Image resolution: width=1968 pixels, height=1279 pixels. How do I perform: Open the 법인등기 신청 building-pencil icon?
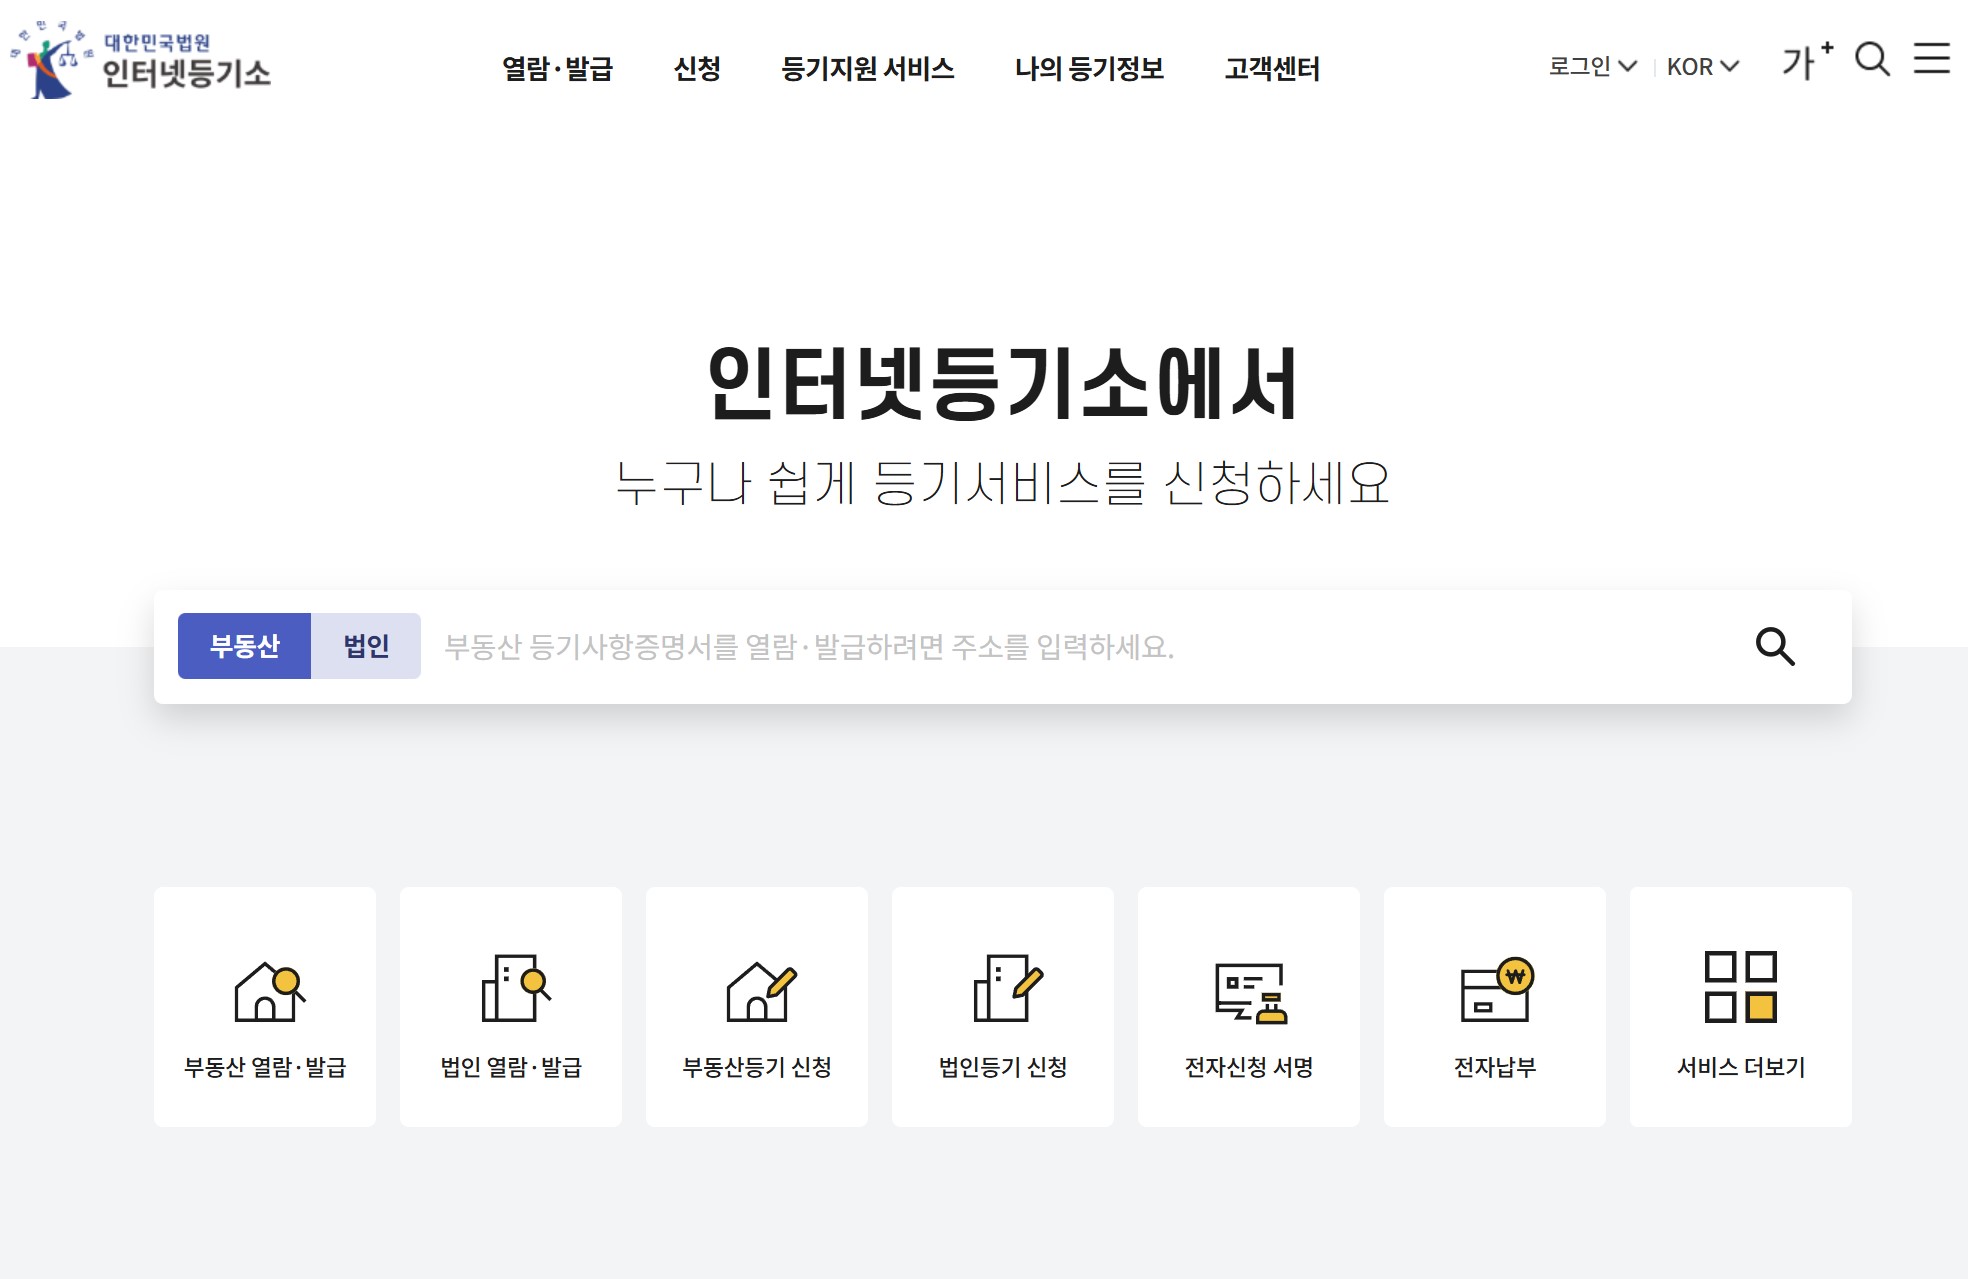click(1005, 989)
